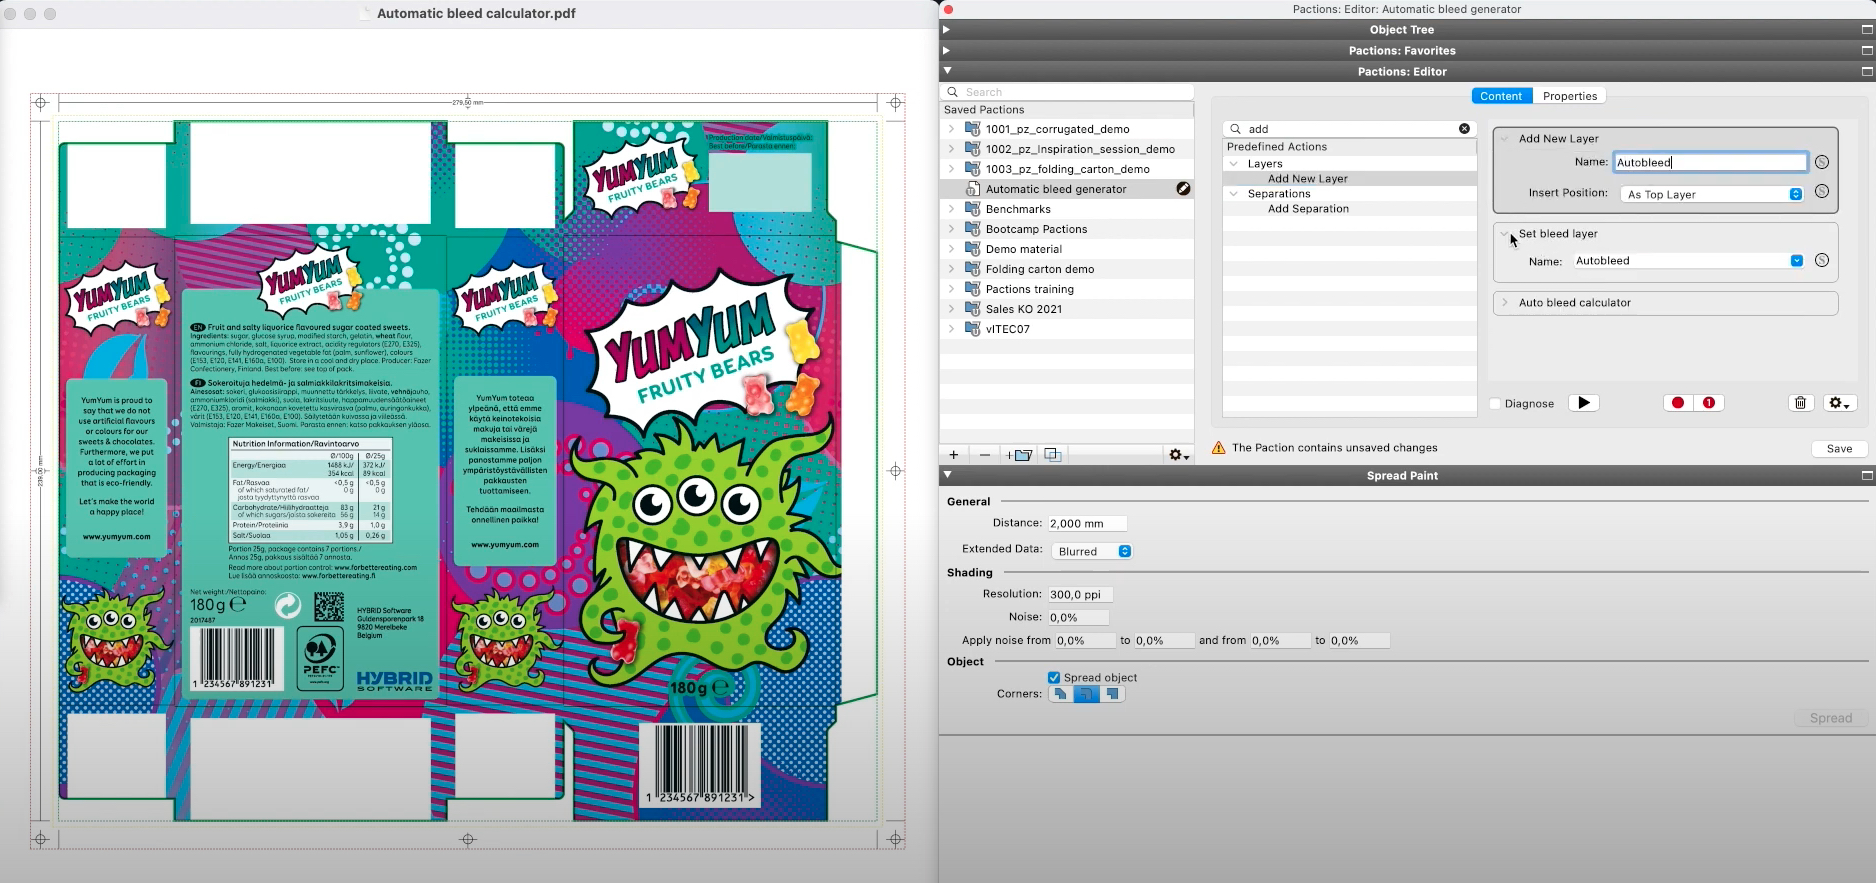Select rounded corners option icon

[x=1087, y=694]
